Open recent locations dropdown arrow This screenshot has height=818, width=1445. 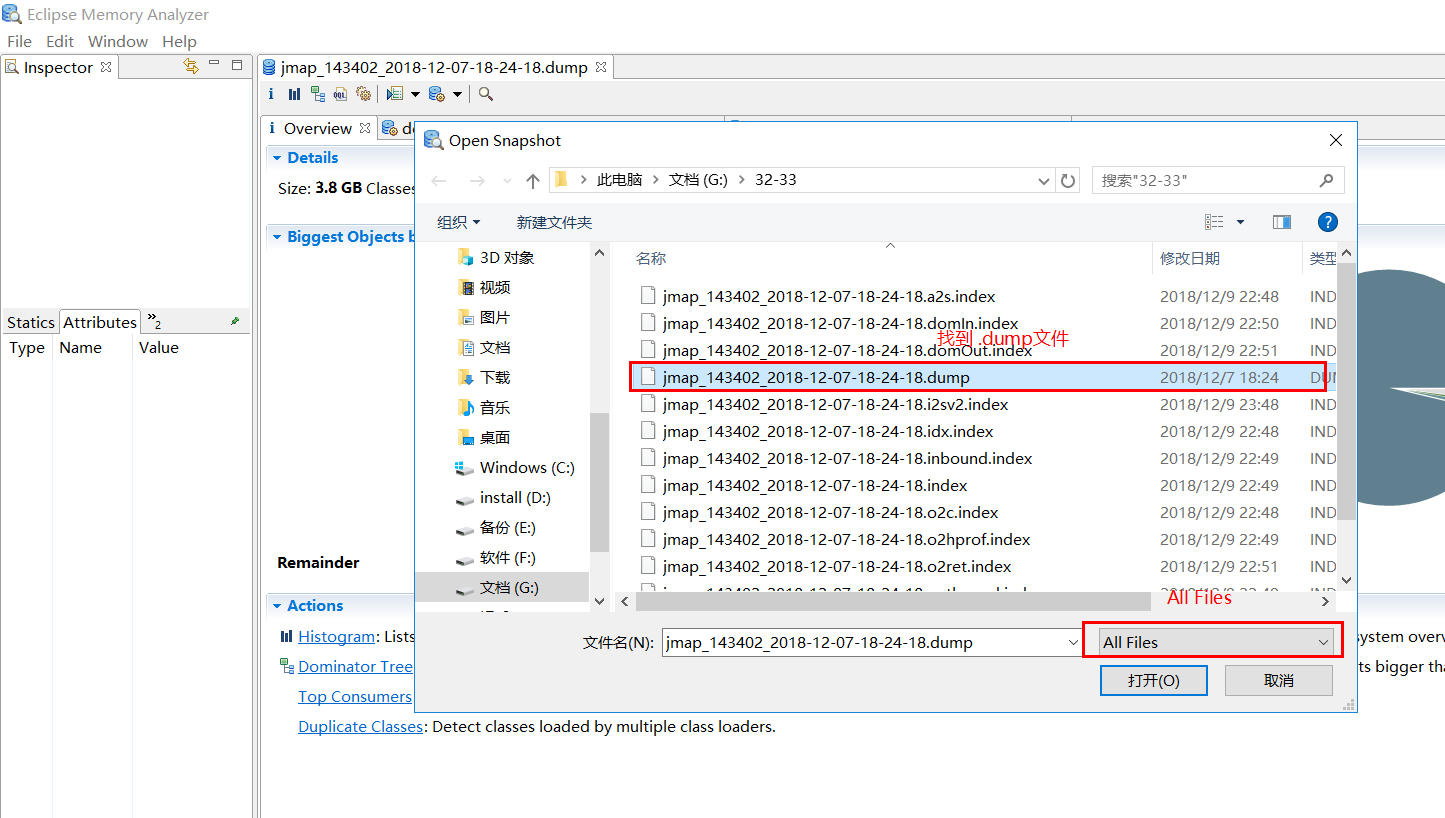click(x=508, y=181)
